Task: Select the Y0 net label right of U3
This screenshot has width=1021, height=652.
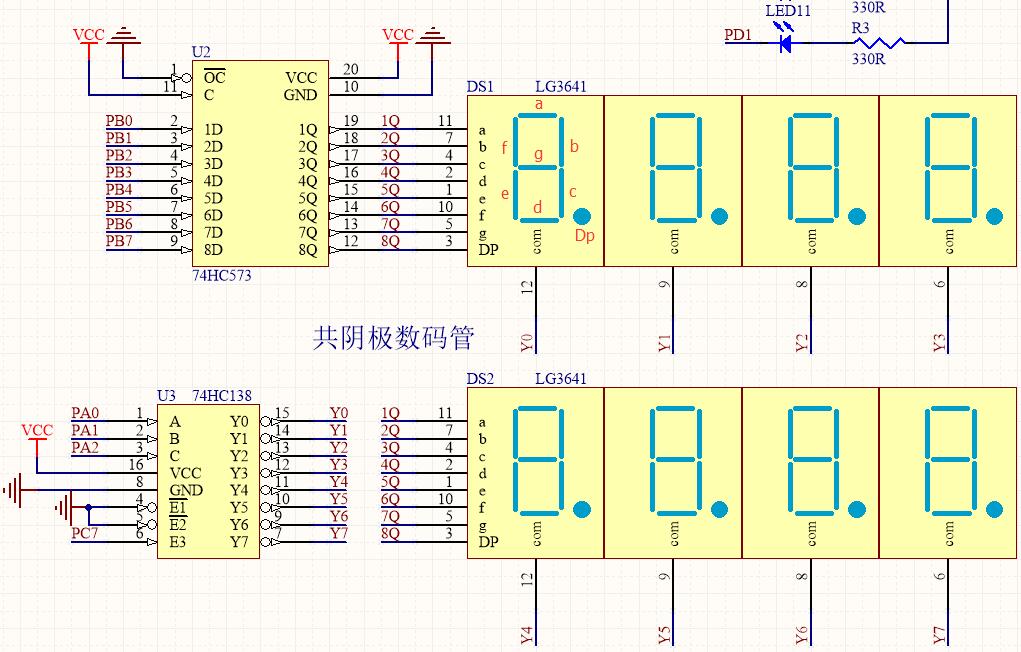Action: (x=339, y=413)
